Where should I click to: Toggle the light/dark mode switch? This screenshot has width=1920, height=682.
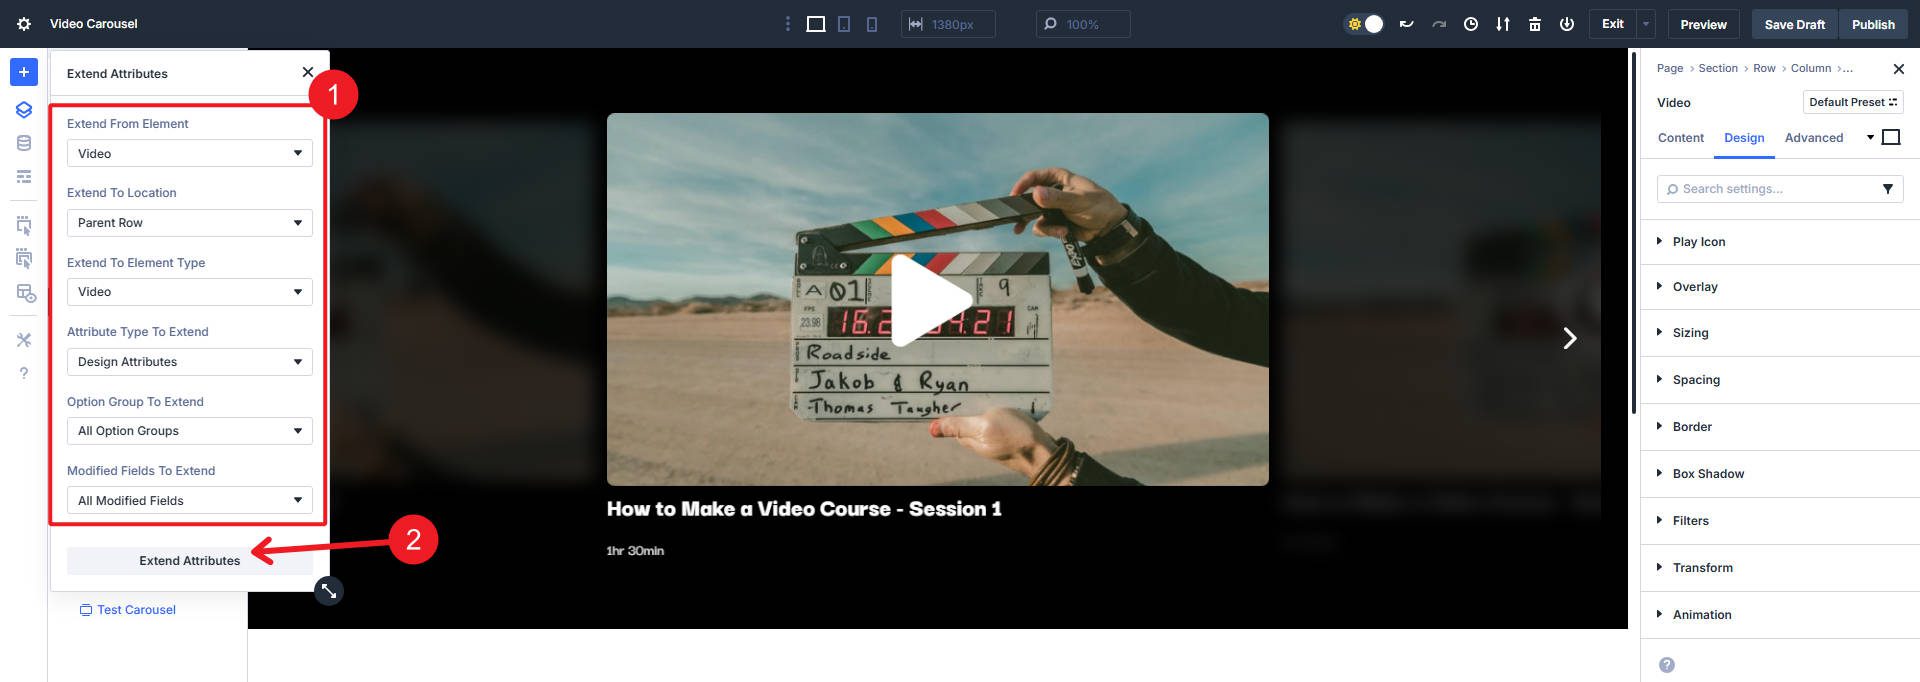[1365, 24]
